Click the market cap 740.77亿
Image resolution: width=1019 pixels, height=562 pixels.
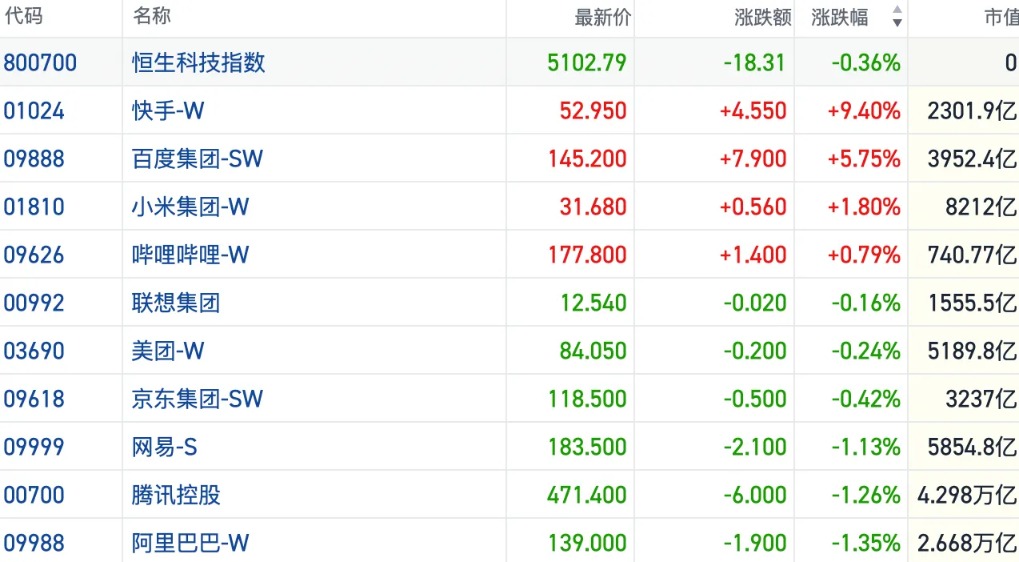coord(972,255)
